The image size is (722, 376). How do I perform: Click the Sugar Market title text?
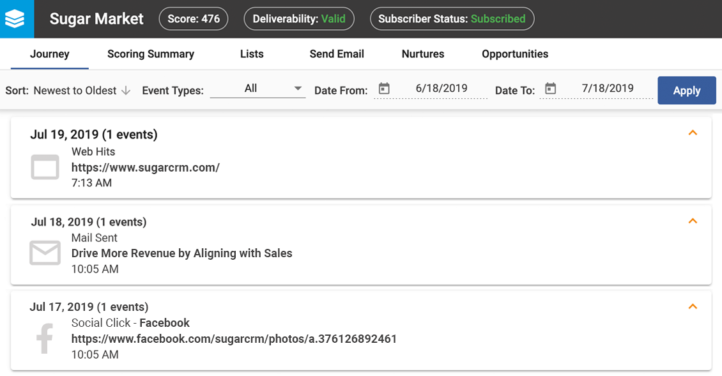(96, 19)
